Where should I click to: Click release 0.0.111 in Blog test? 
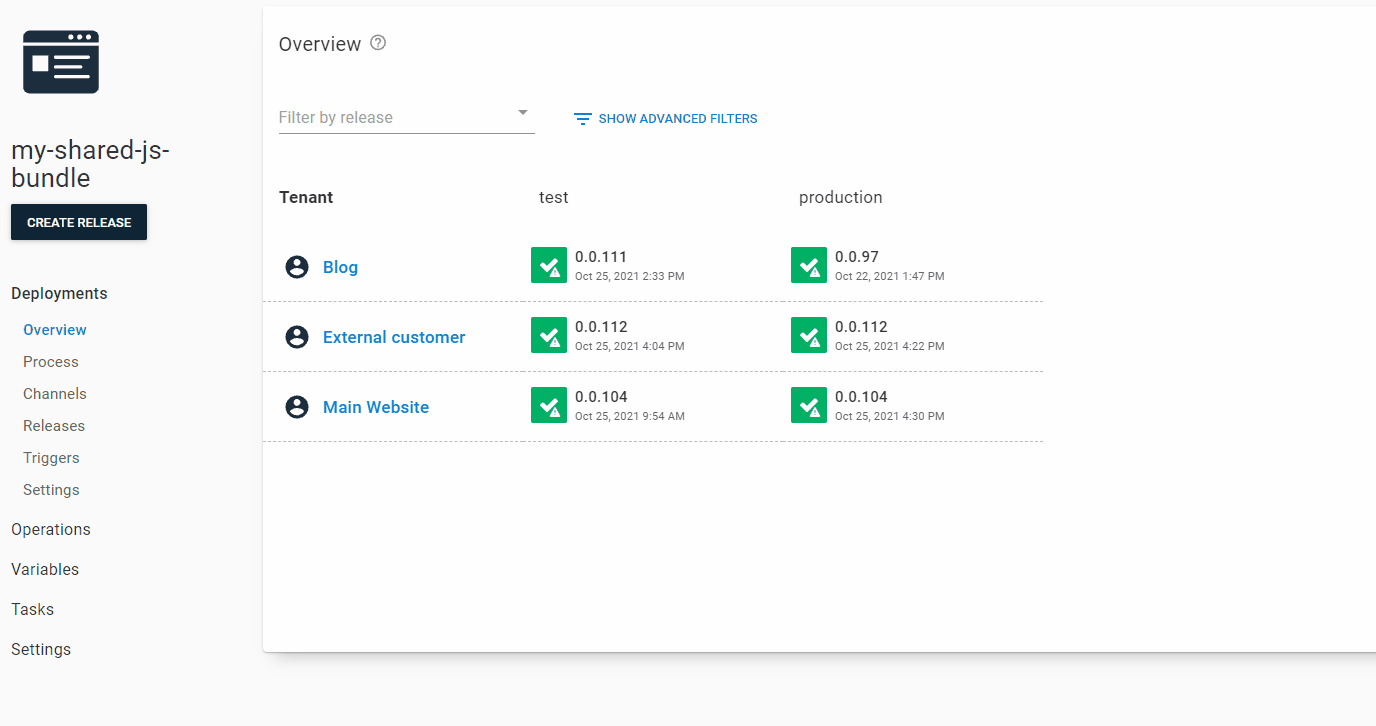pos(601,257)
